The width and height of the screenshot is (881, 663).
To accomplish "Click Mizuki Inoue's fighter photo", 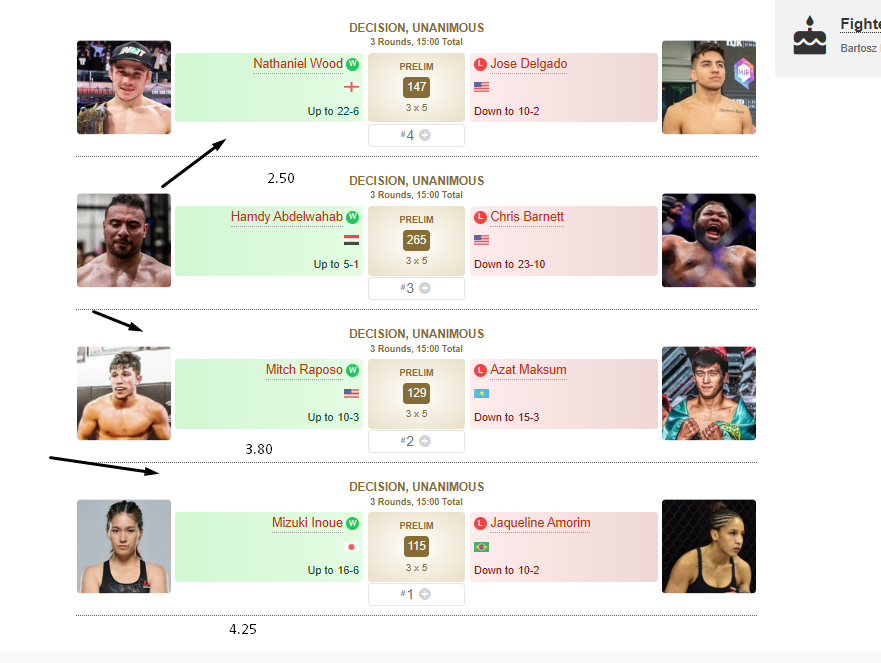I will click(x=124, y=546).
